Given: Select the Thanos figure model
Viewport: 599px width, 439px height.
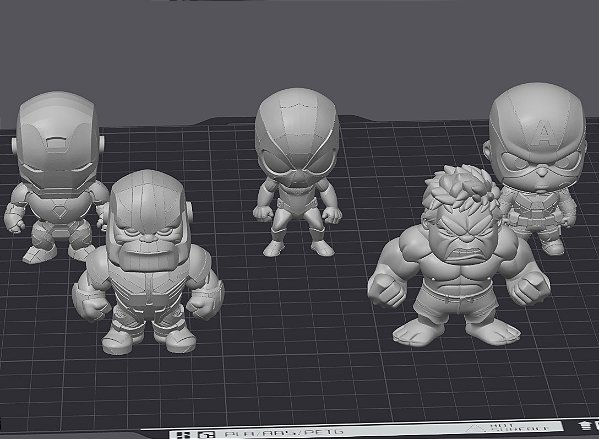Looking at the screenshot, I should pos(149,264).
